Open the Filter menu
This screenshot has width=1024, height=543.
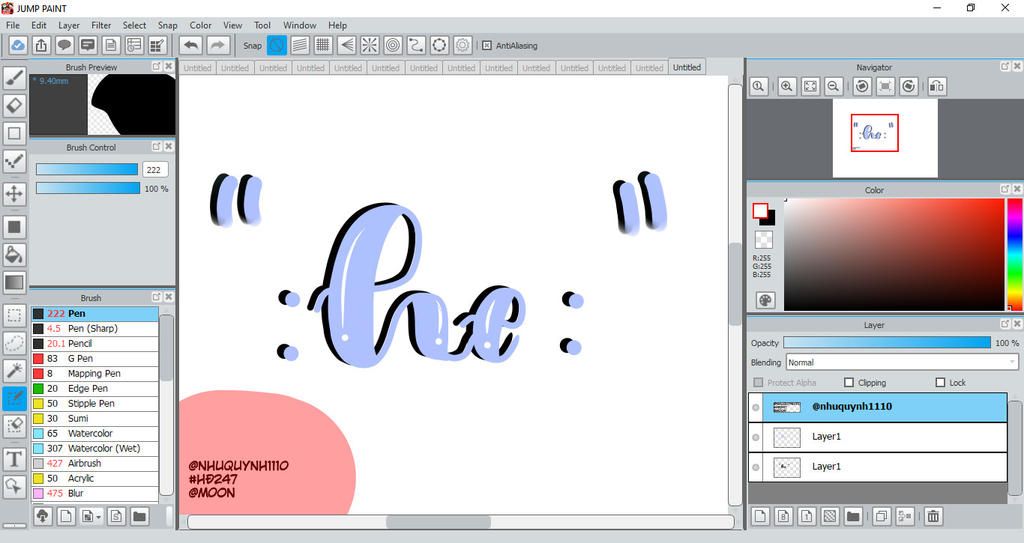coord(101,25)
